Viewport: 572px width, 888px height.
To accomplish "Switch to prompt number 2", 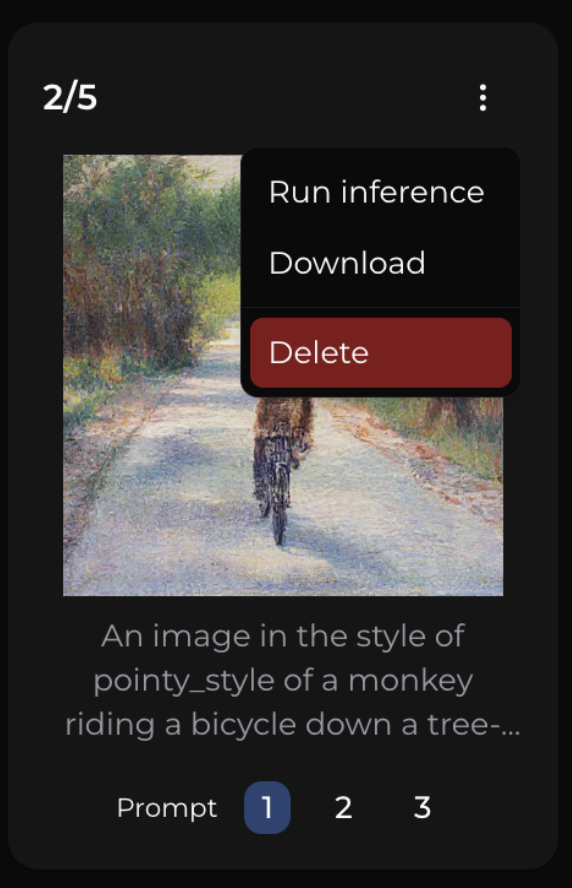I will tap(343, 808).
